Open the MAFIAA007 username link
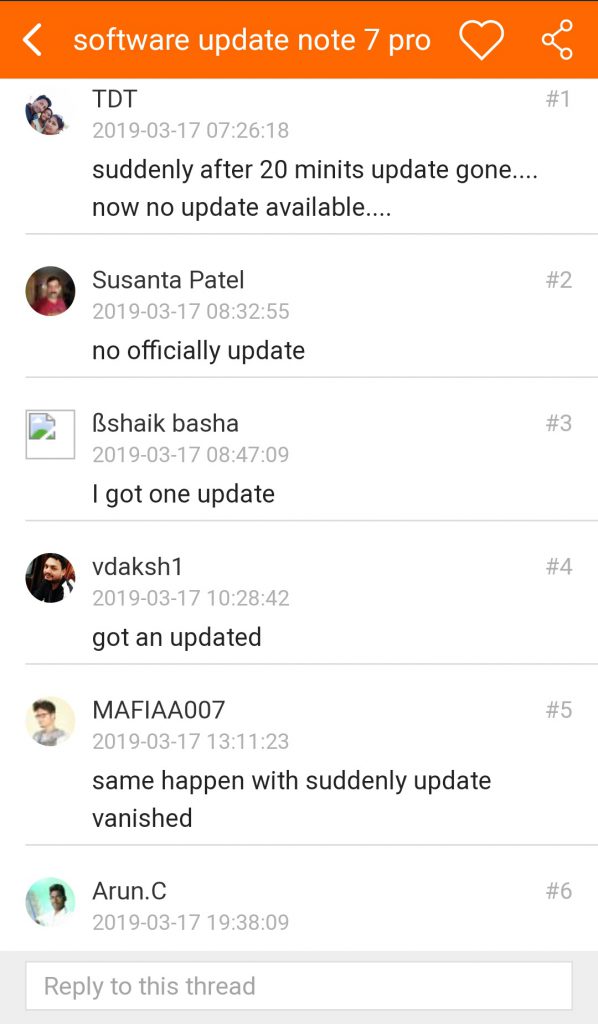598x1024 pixels. point(159,710)
